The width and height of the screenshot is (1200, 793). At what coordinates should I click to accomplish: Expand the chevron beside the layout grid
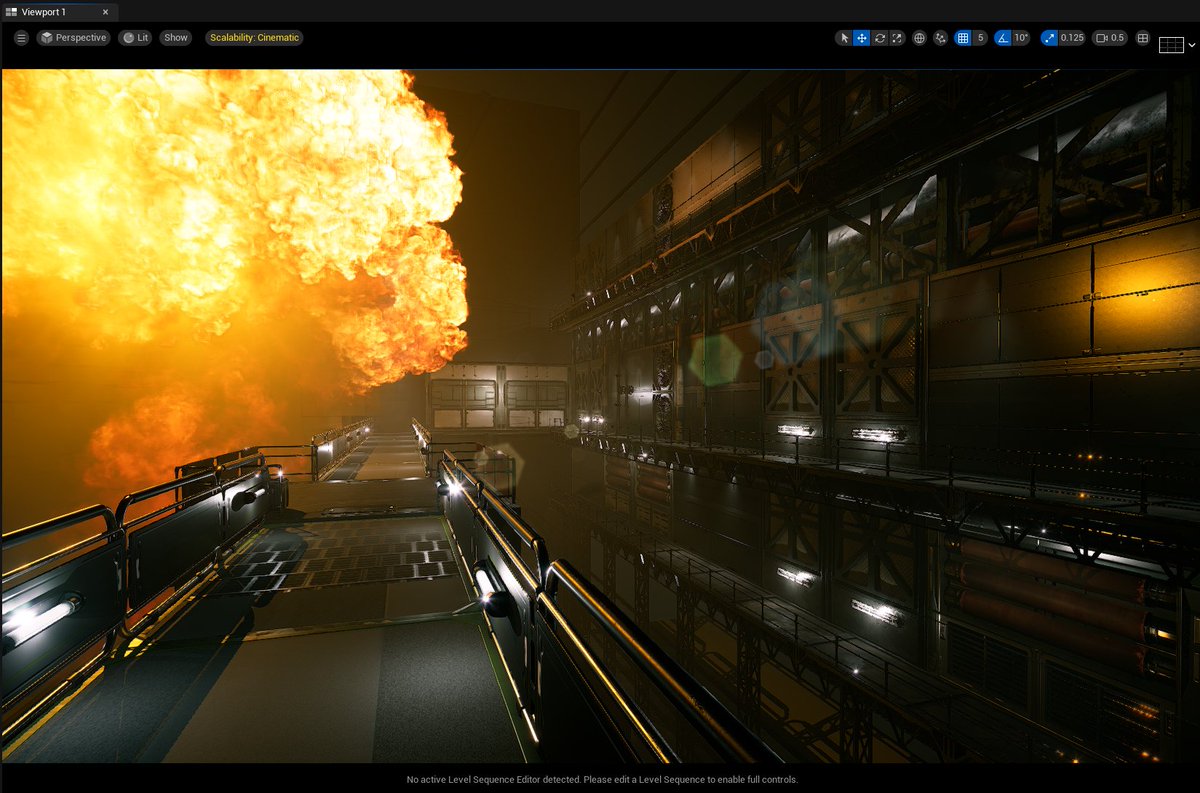pyautogui.click(x=1191, y=45)
